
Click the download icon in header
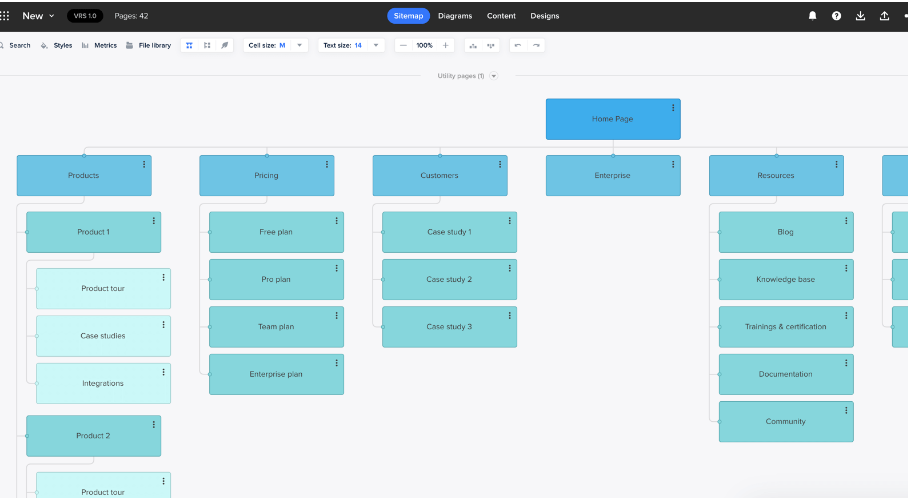click(860, 16)
